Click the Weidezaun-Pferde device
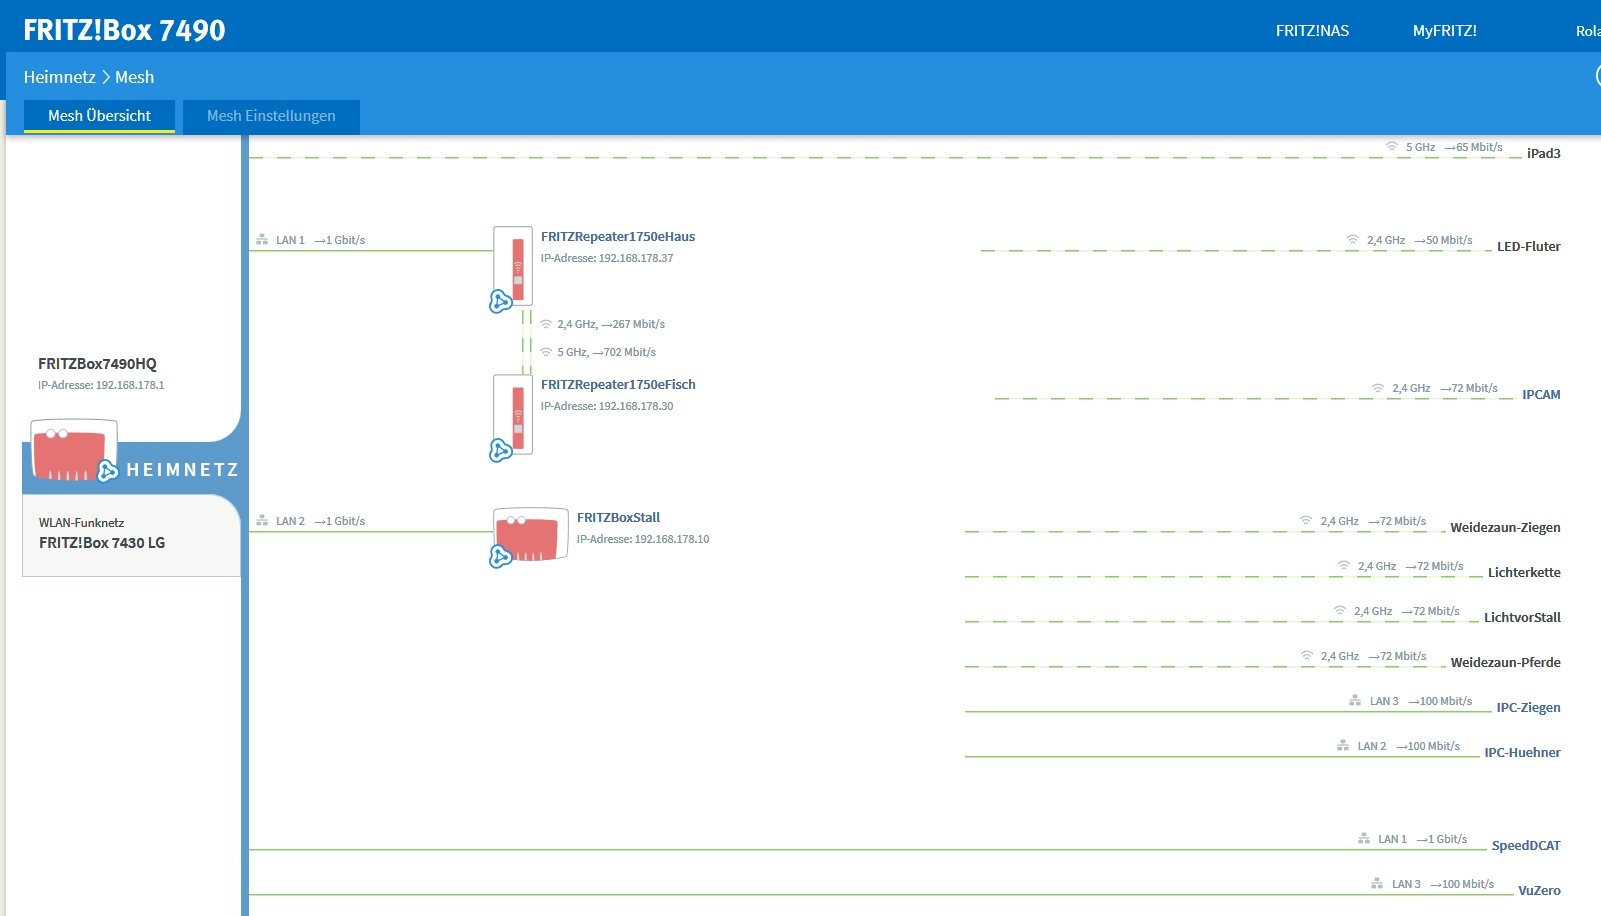Screen dimensions: 1601x916 click(x=1505, y=662)
